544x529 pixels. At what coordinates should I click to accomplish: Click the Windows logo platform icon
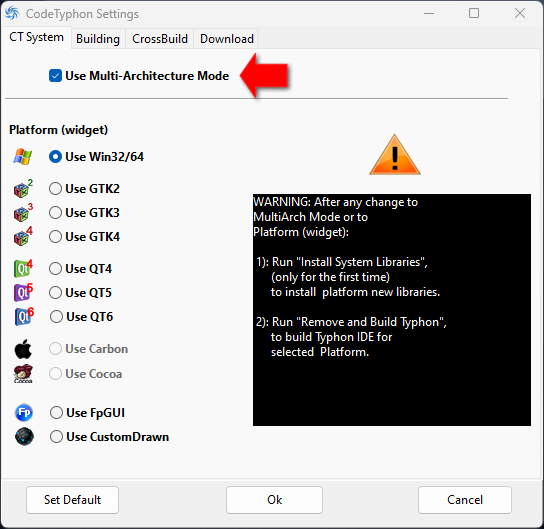tap(23, 156)
